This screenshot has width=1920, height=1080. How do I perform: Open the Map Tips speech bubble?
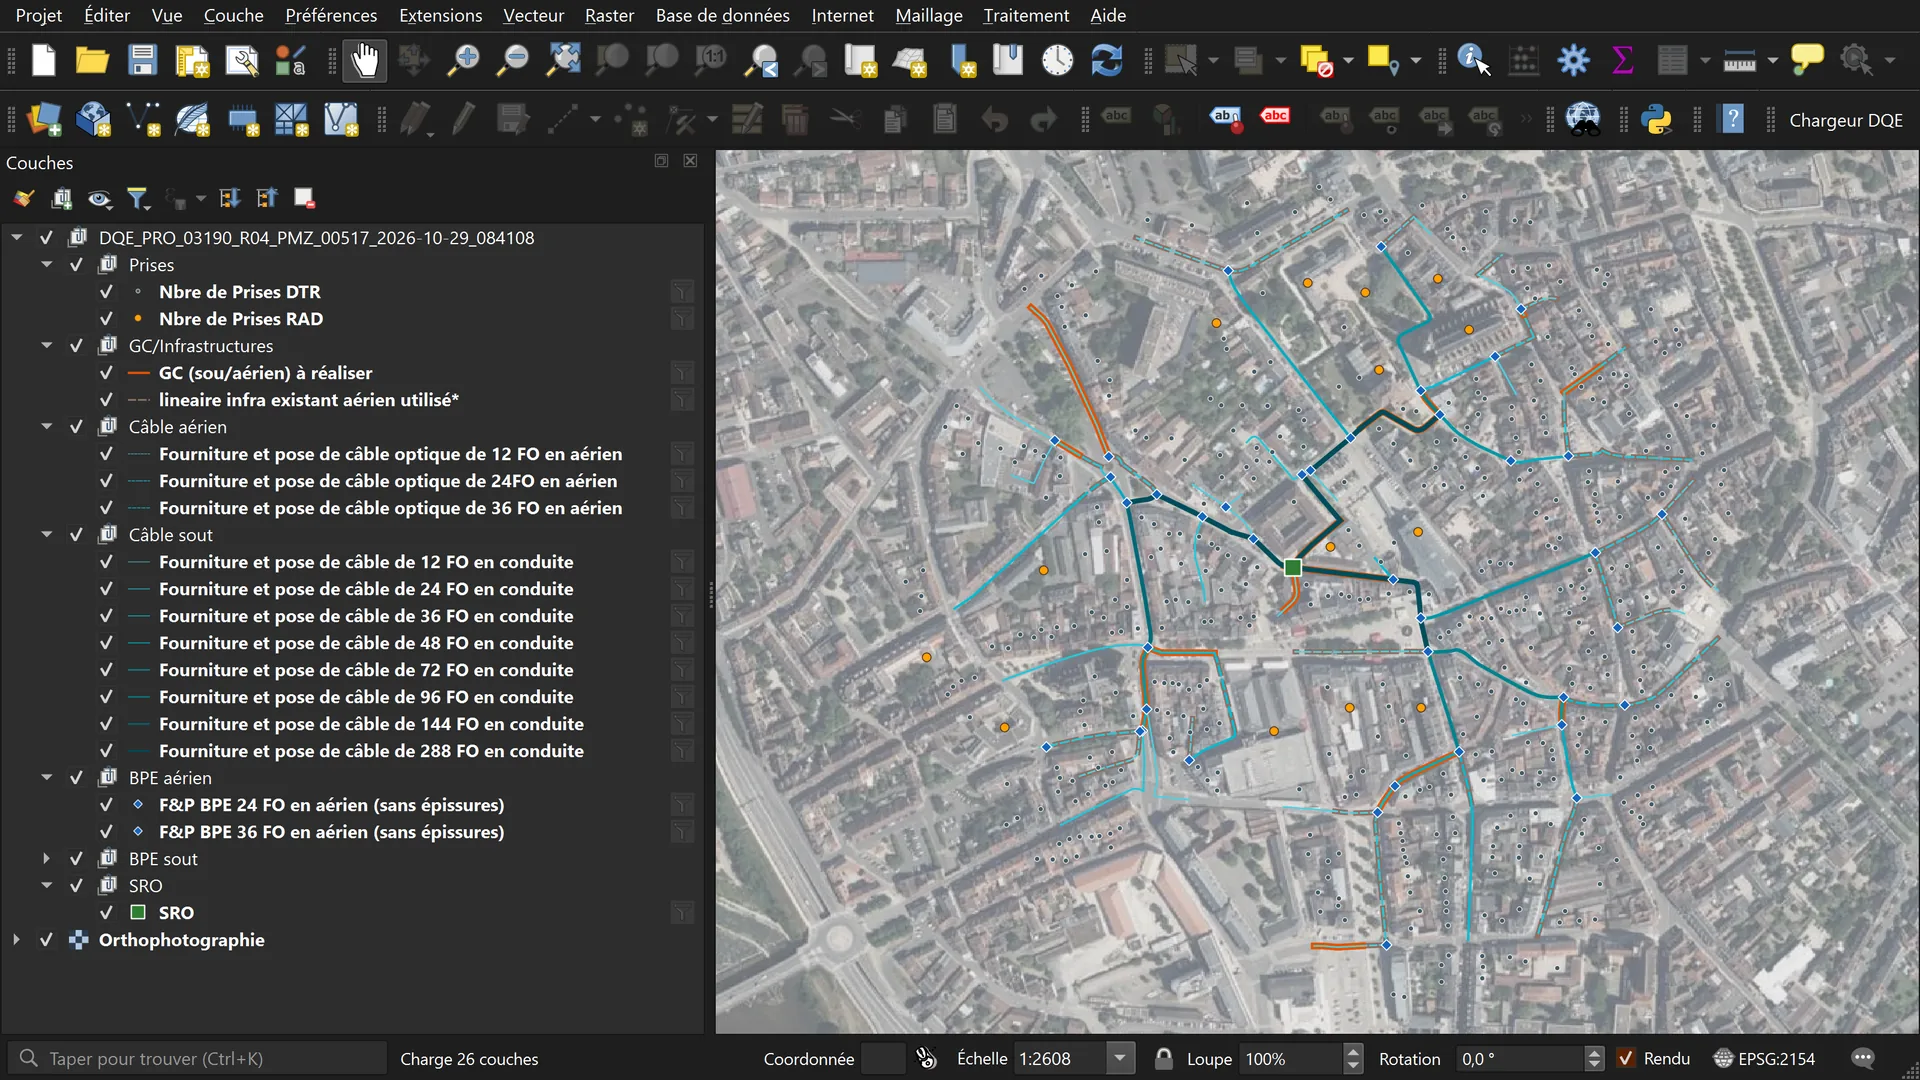click(x=1807, y=60)
